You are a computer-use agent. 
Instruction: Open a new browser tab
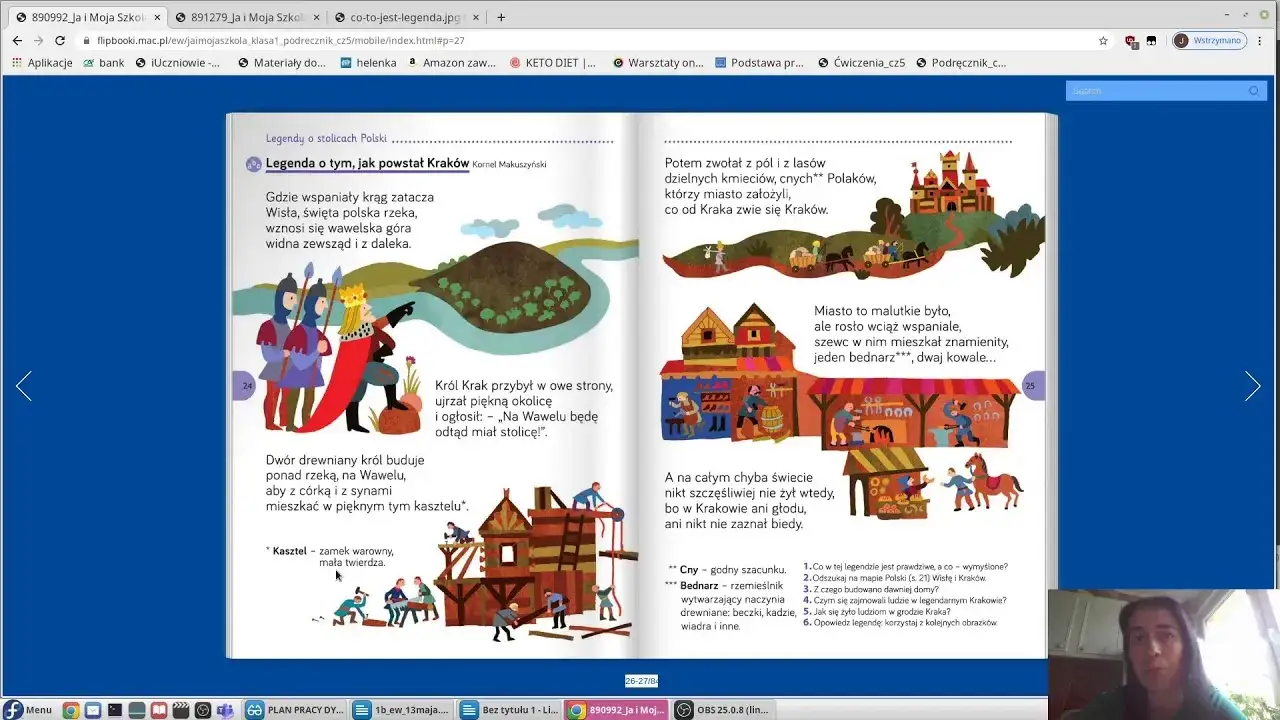pos(501,17)
